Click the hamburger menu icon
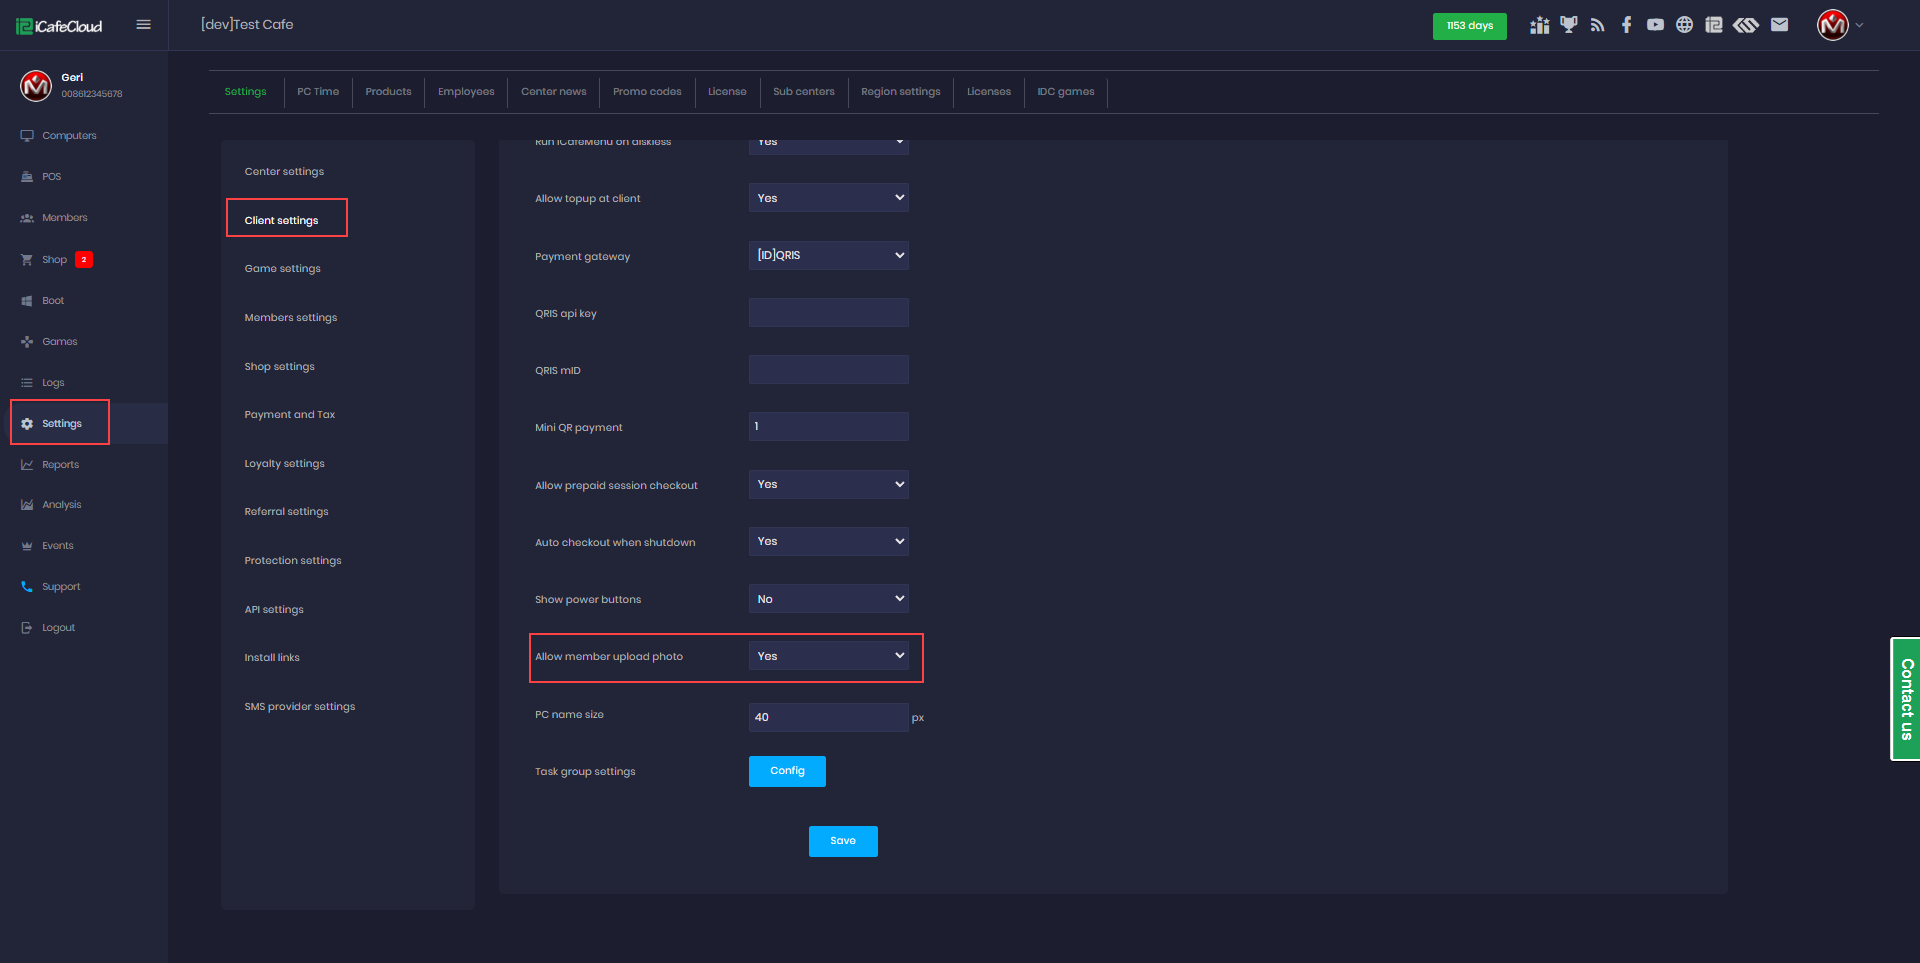This screenshot has width=1920, height=963. pos(143,25)
